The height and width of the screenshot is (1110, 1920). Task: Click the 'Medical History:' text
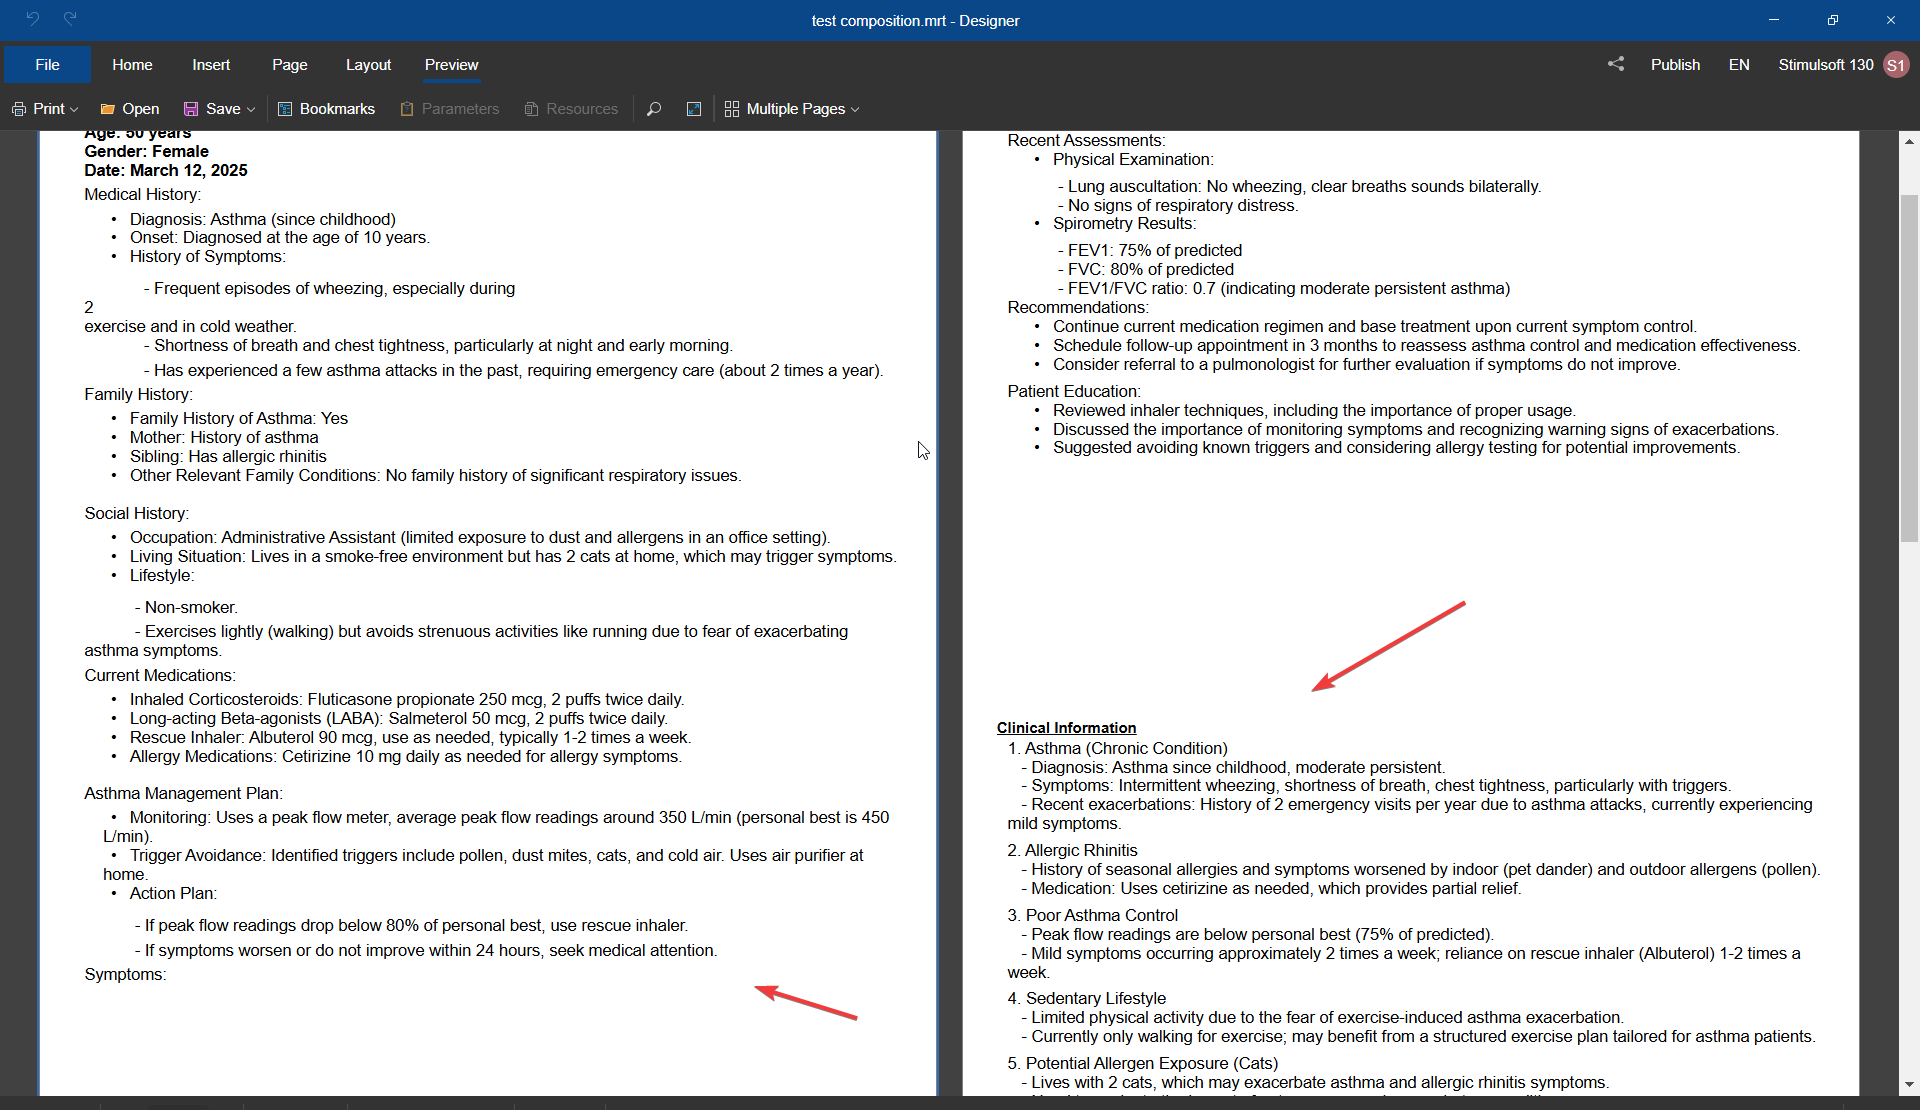(143, 194)
